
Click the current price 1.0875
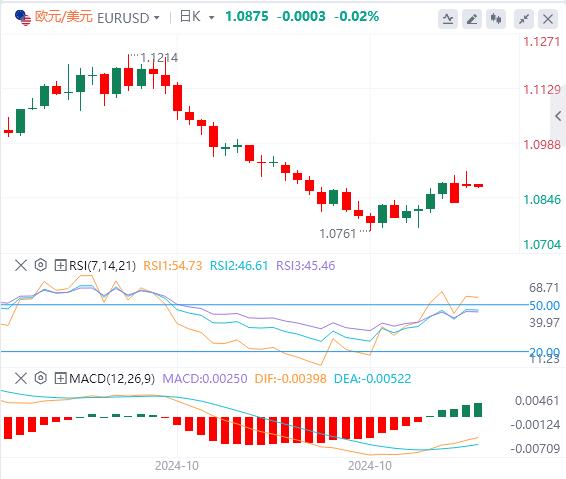[x=247, y=16]
